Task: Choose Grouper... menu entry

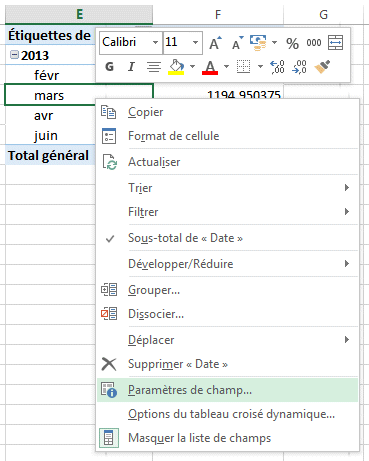Action: (228, 290)
